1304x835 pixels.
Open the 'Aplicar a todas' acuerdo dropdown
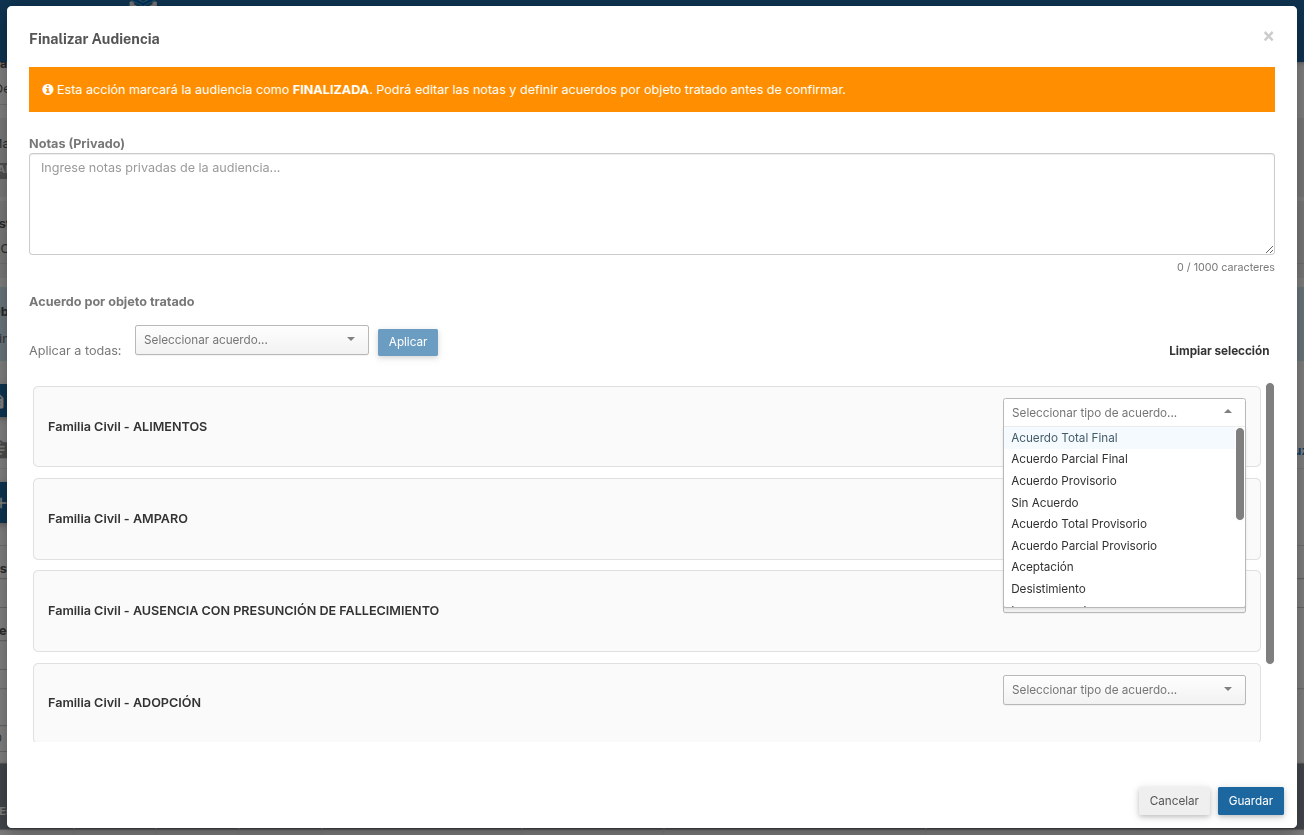coord(252,340)
